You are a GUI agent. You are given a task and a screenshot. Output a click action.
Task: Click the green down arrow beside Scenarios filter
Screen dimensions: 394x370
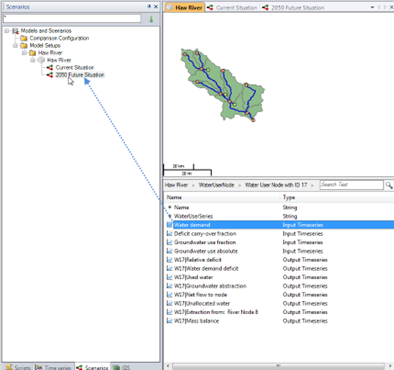pos(151,19)
